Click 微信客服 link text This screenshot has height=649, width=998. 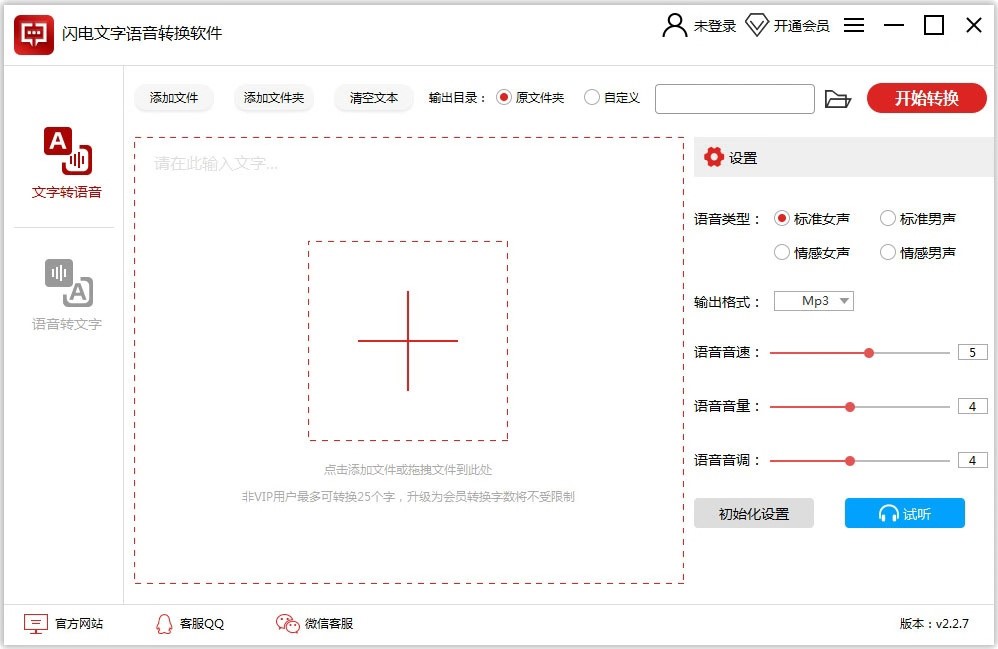click(329, 624)
